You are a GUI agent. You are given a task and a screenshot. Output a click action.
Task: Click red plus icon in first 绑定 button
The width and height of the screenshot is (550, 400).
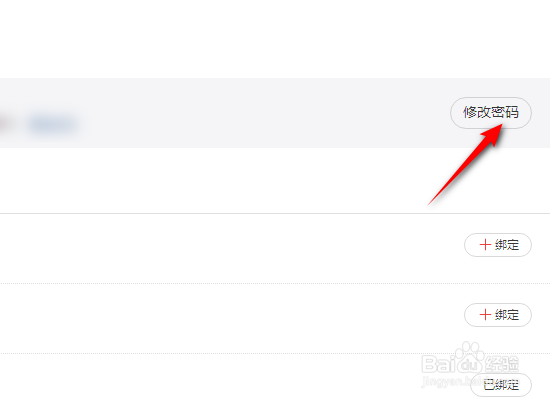coord(485,245)
